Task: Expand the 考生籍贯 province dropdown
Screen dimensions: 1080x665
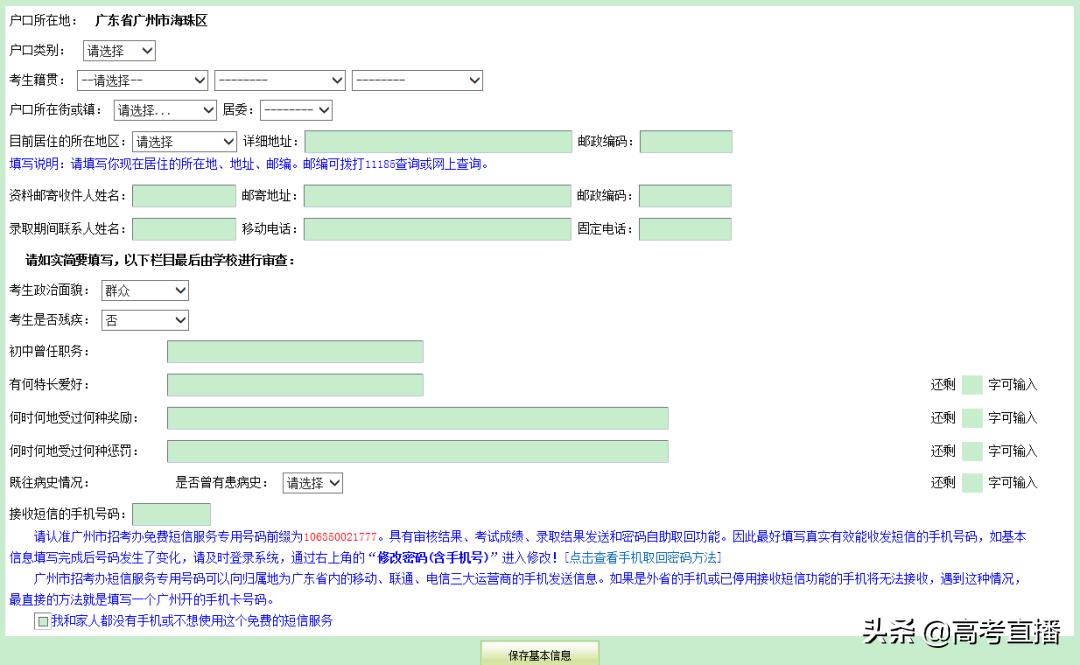Action: pyautogui.click(x=143, y=80)
